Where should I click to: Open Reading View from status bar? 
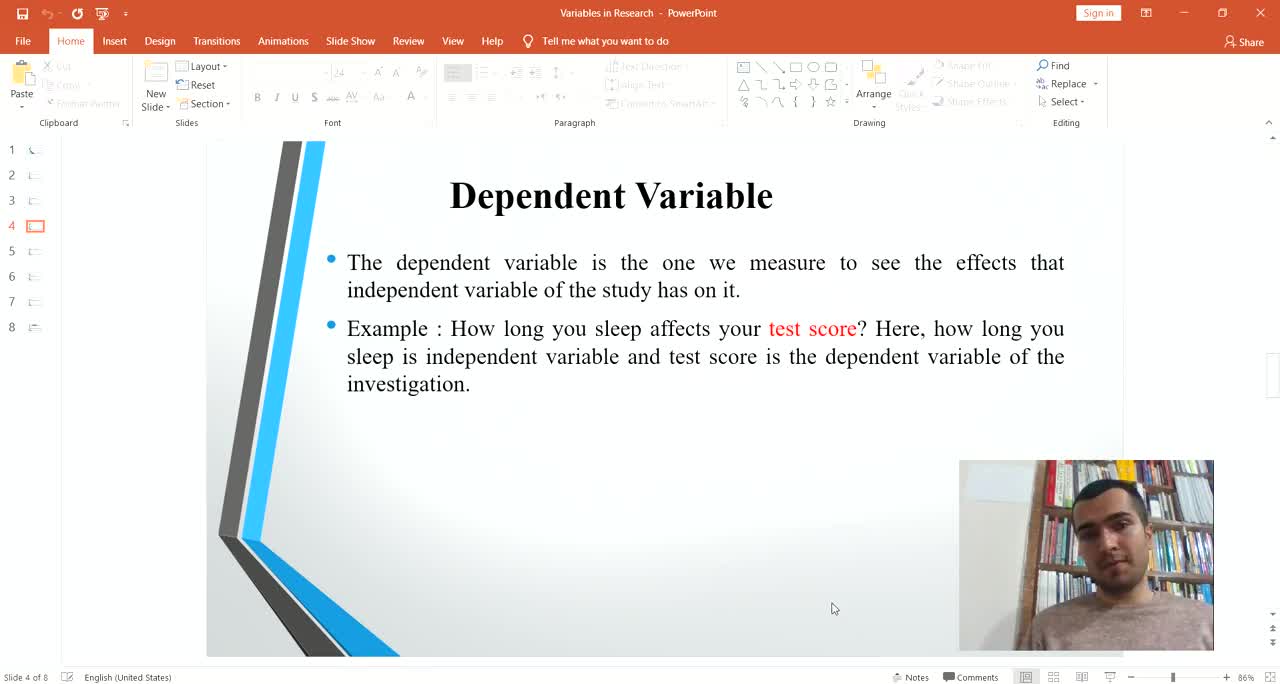tap(1081, 677)
